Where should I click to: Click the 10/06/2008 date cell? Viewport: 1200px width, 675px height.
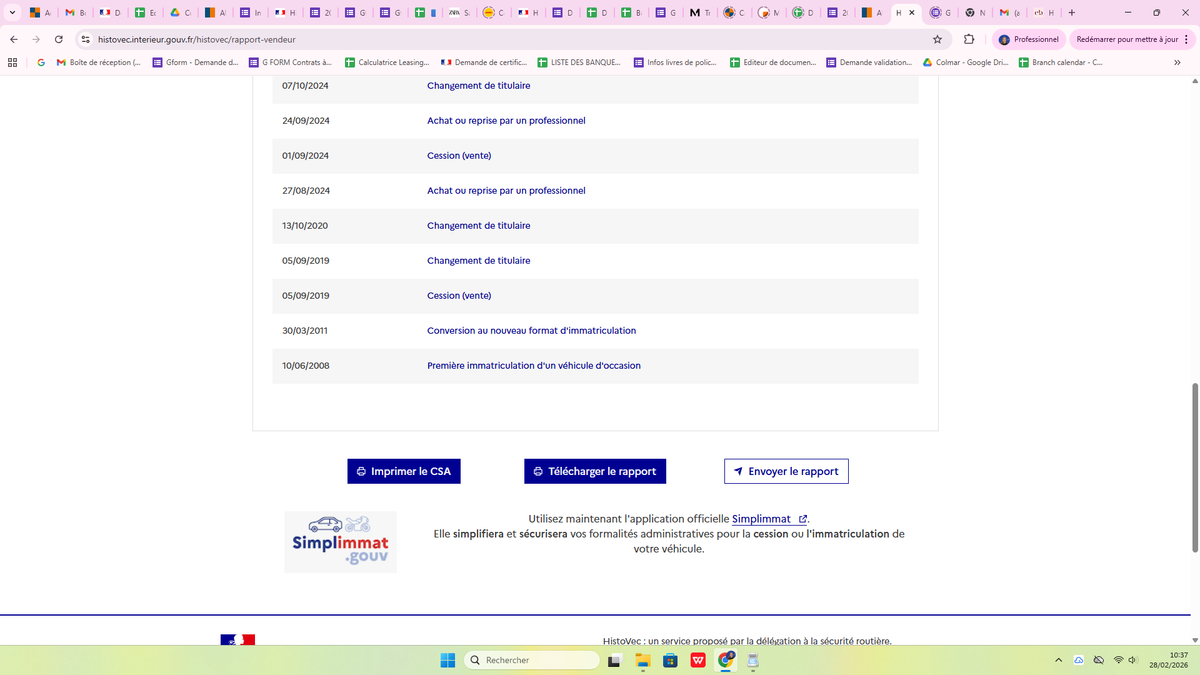pos(306,366)
